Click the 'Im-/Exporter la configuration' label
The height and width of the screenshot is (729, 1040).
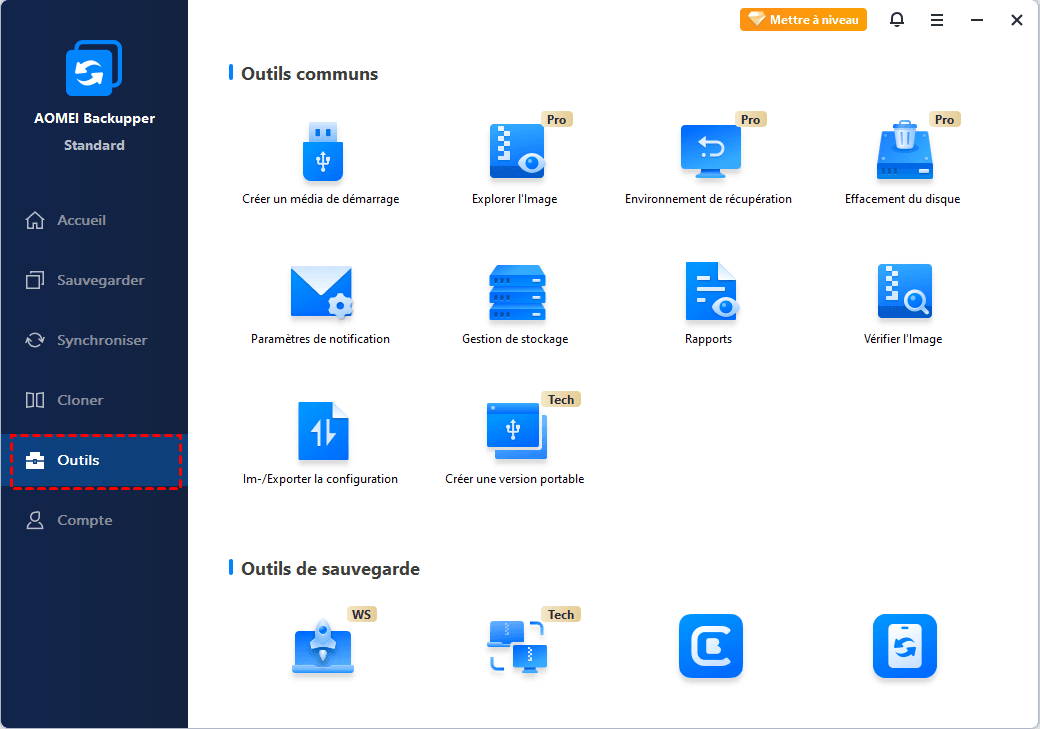click(320, 479)
